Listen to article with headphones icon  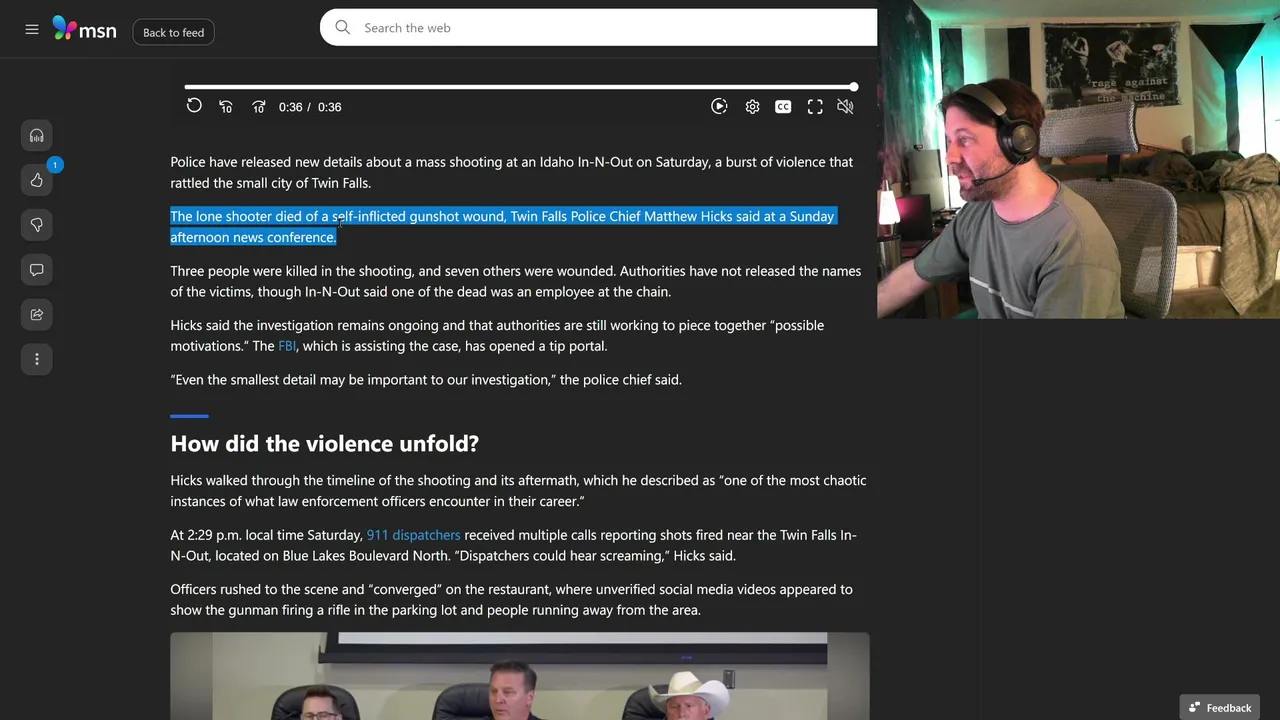coord(37,135)
